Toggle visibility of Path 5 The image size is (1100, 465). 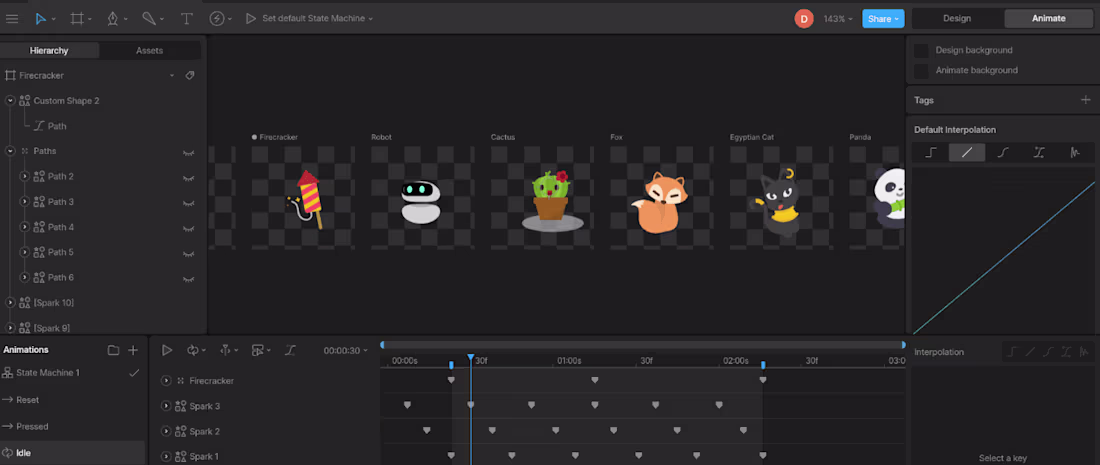[x=188, y=252]
